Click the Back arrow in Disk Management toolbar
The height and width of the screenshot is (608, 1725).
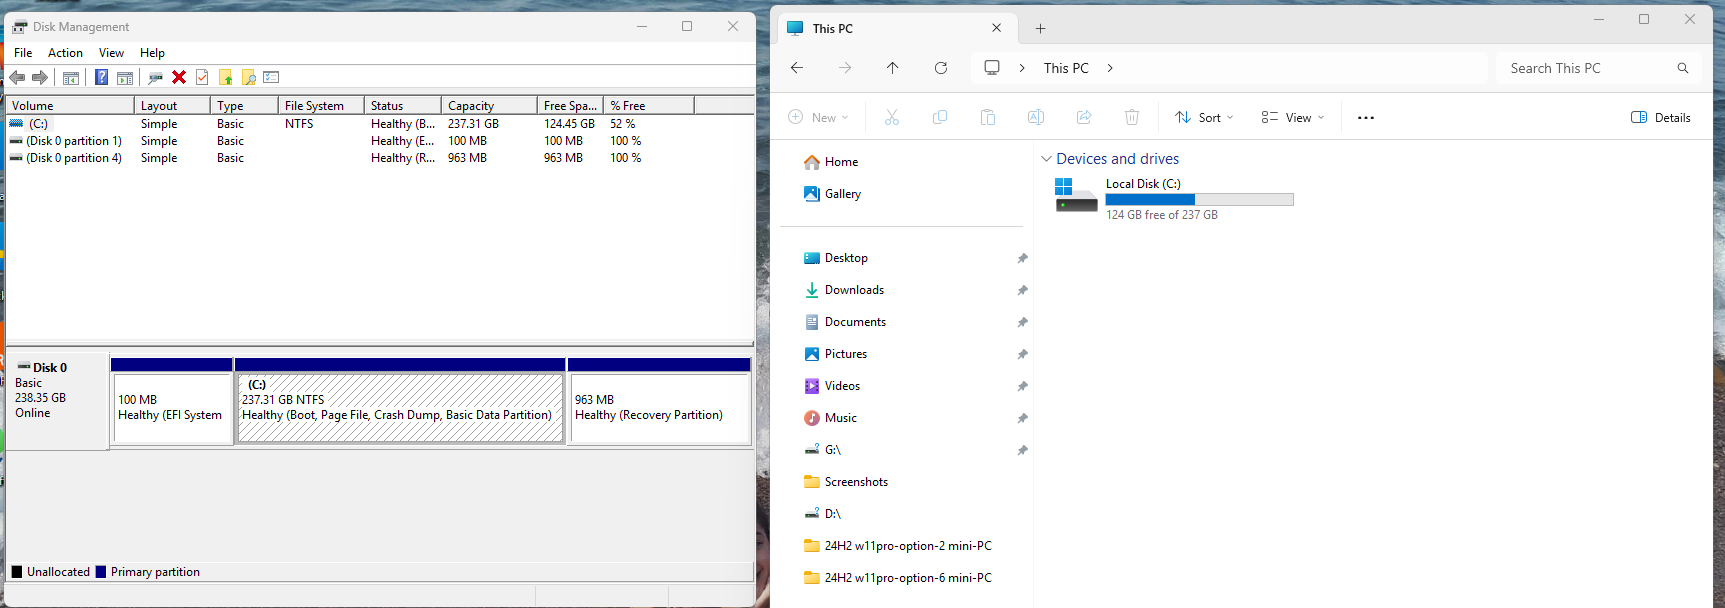coord(17,77)
